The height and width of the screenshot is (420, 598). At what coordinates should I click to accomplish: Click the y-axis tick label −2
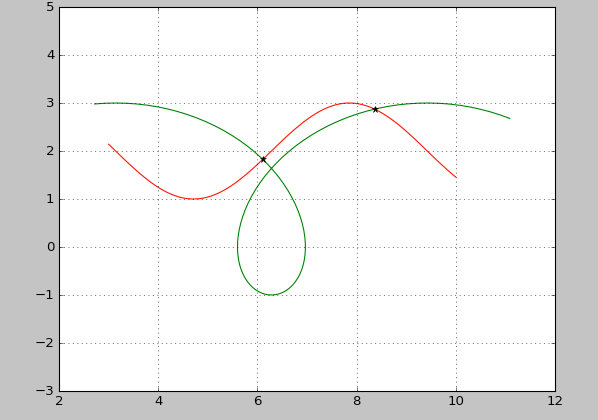pyautogui.click(x=45, y=343)
